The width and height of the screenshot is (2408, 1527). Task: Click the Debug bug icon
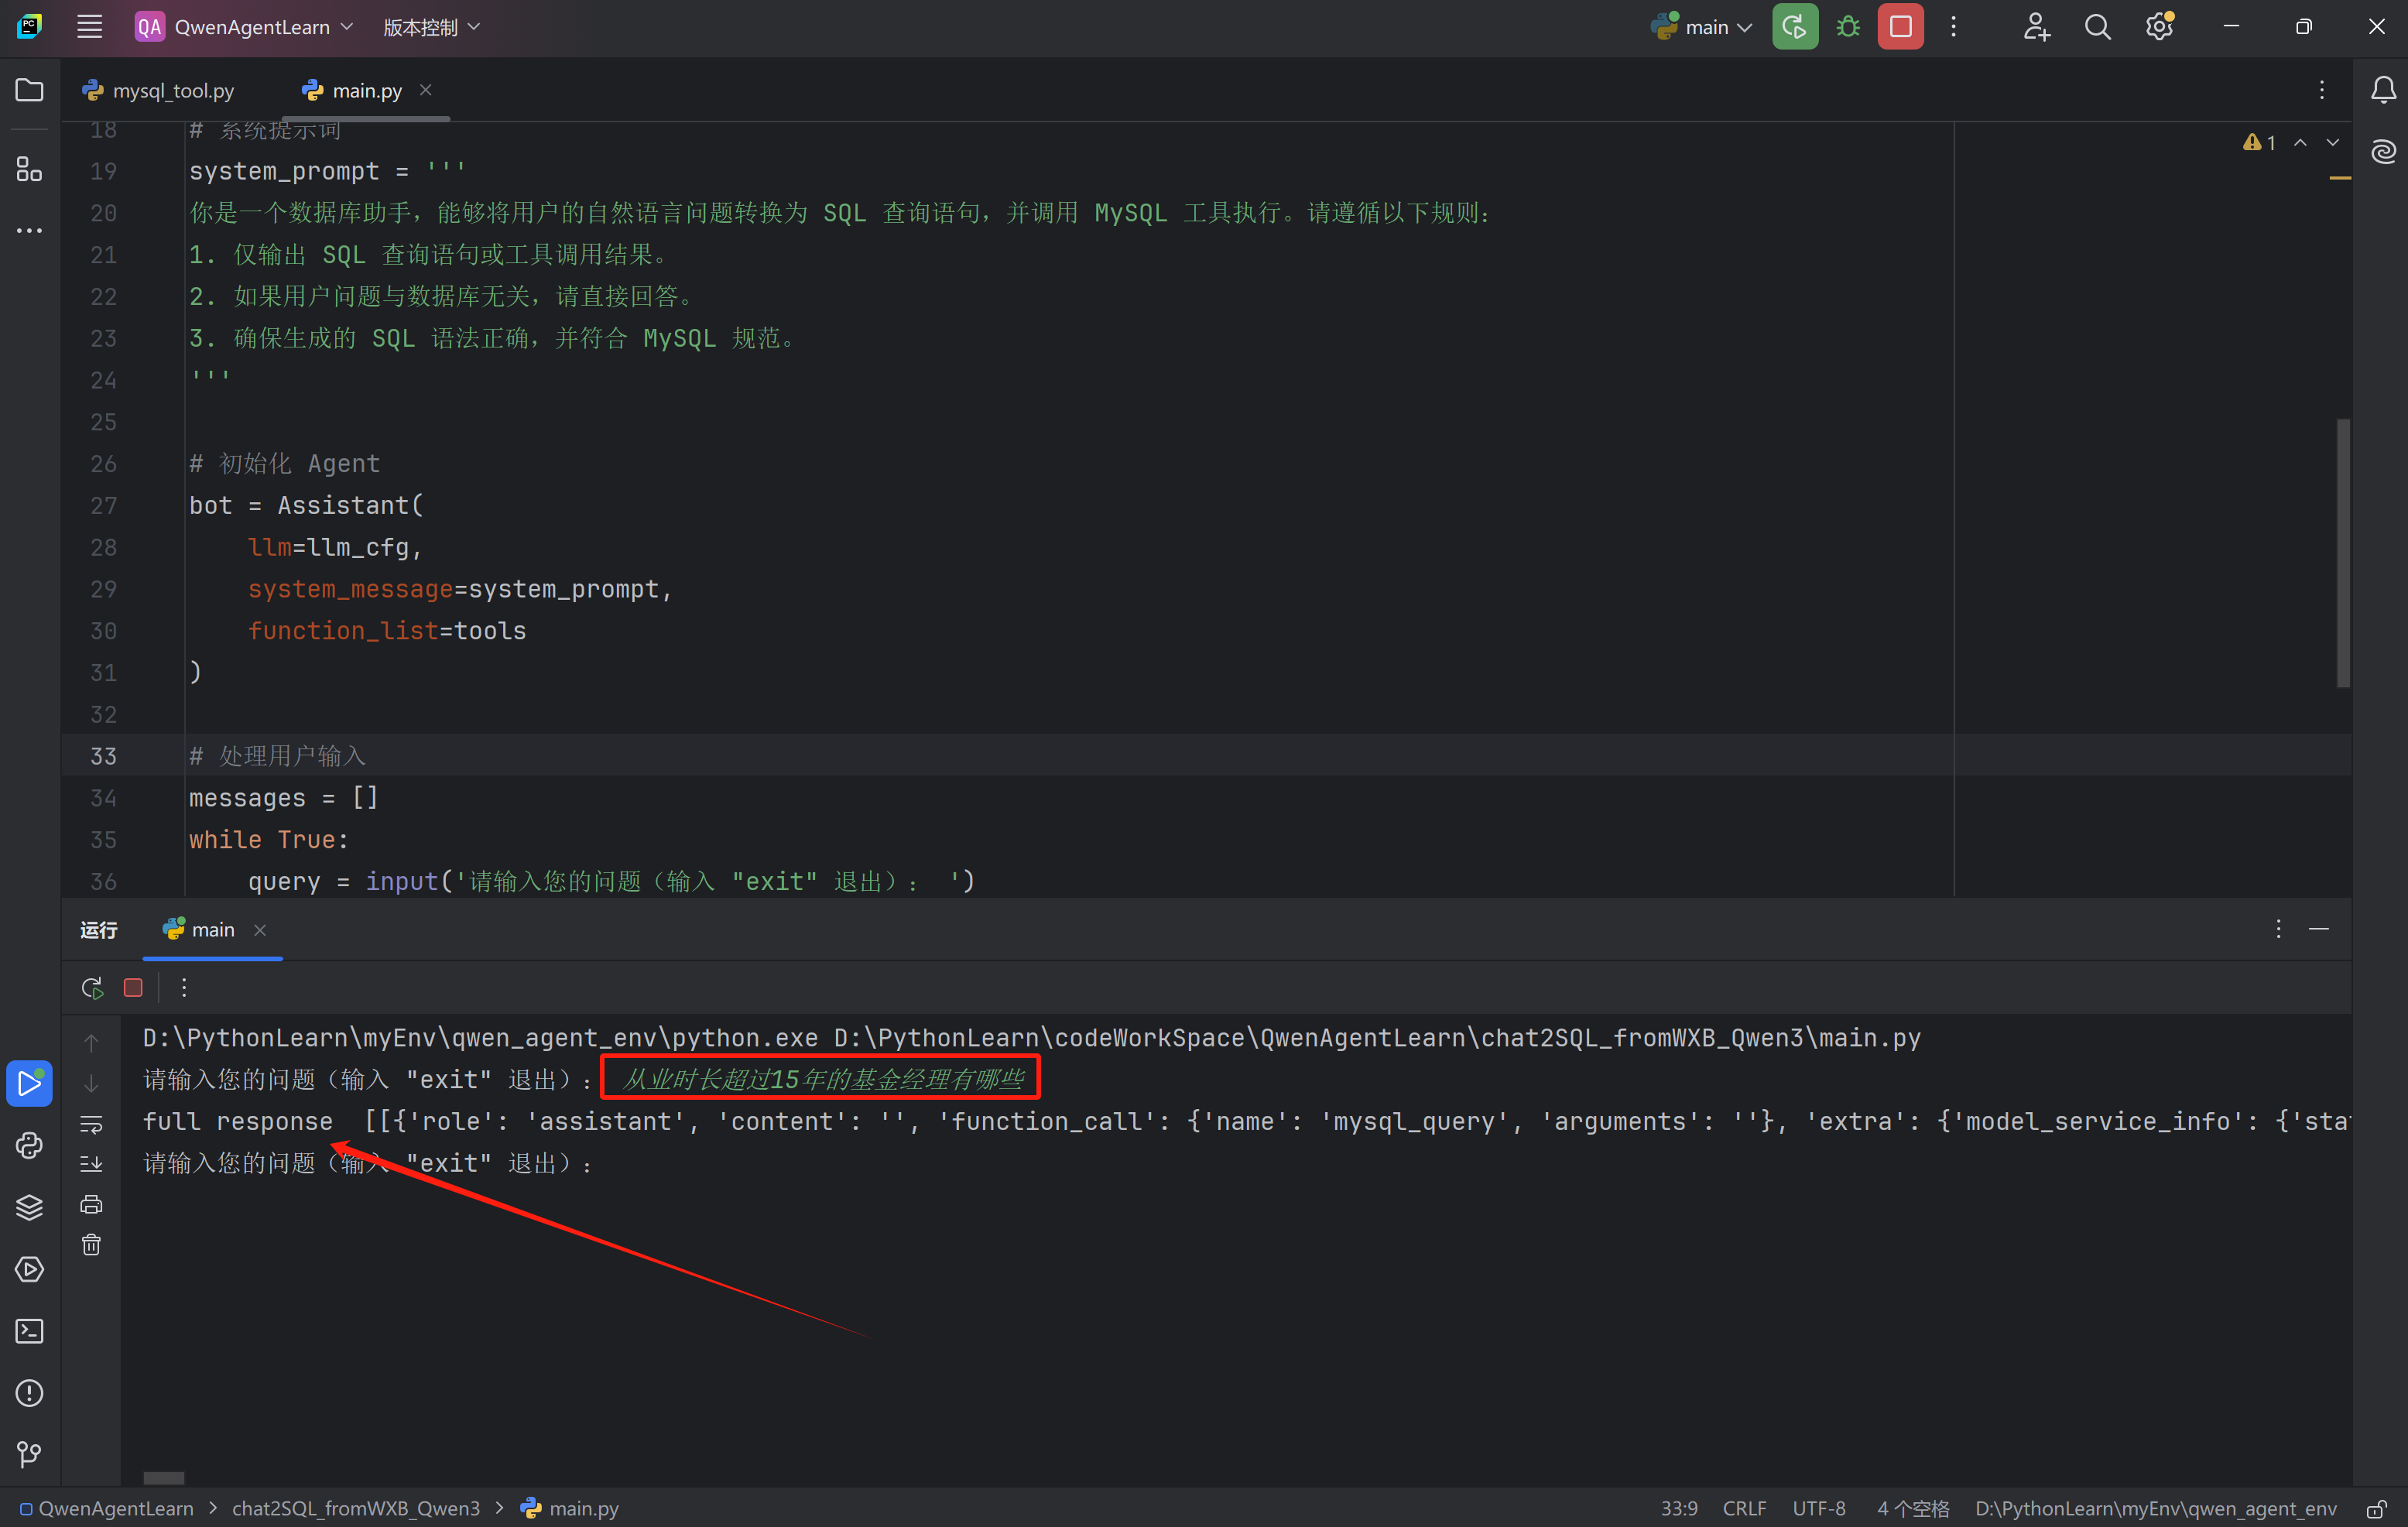(x=1848, y=27)
